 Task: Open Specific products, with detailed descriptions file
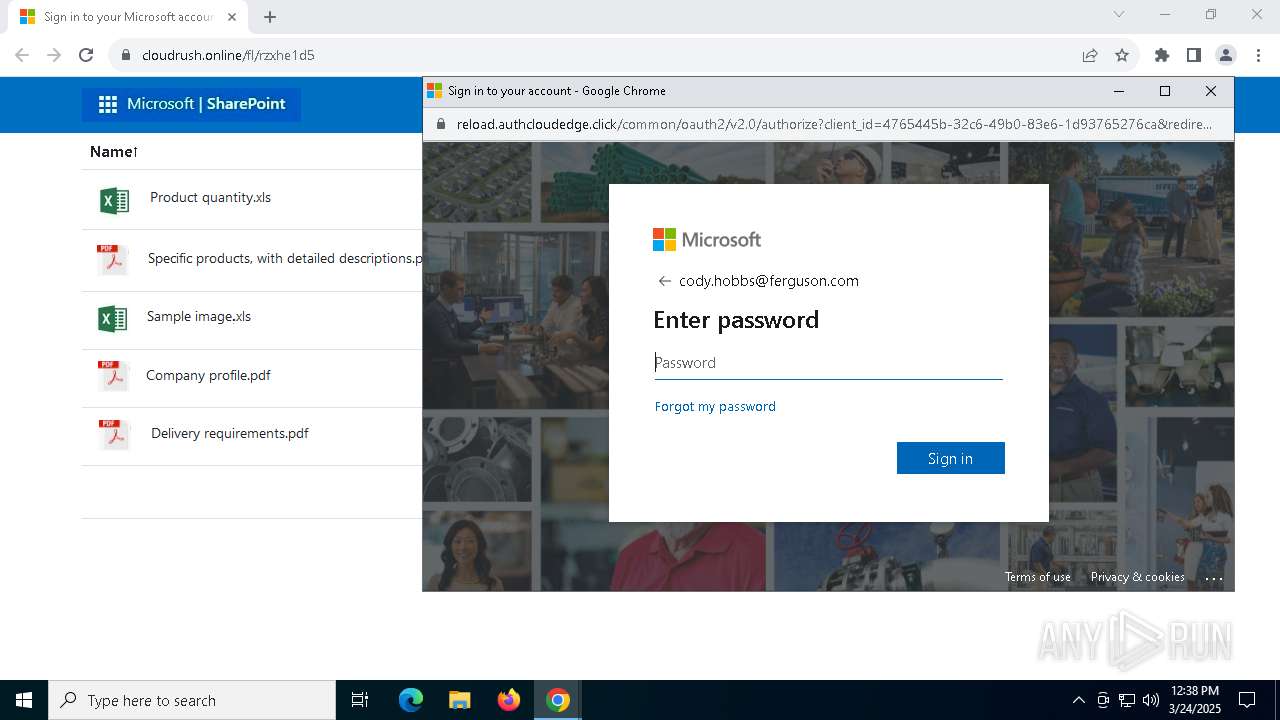(x=285, y=258)
